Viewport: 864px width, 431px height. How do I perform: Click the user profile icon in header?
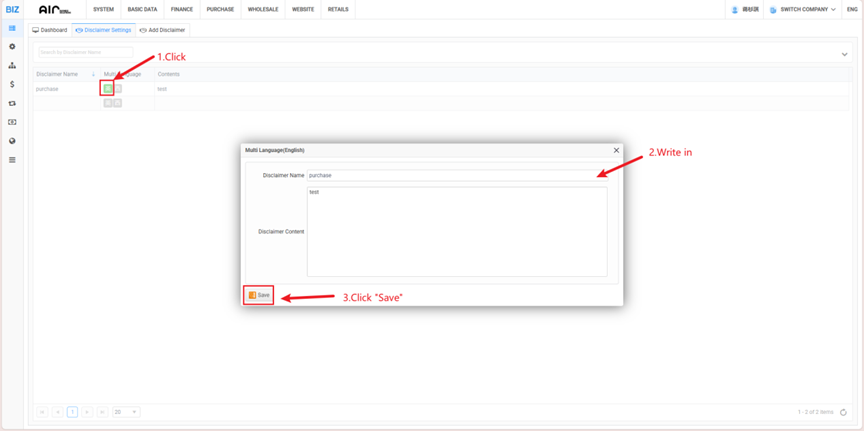click(x=735, y=10)
